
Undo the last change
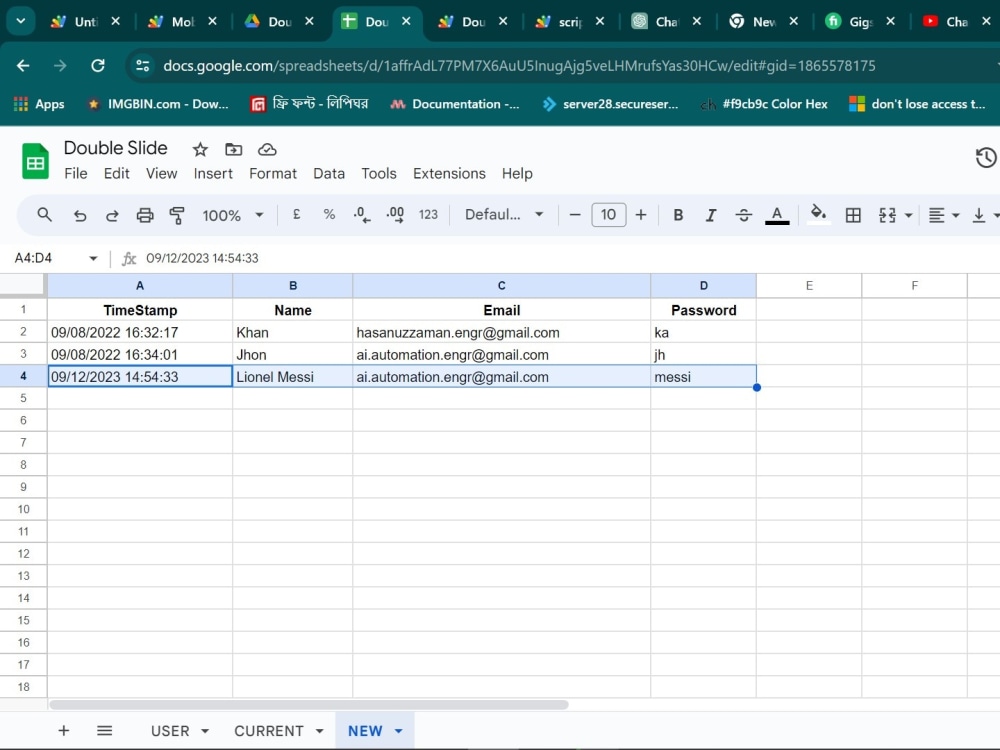click(80, 214)
